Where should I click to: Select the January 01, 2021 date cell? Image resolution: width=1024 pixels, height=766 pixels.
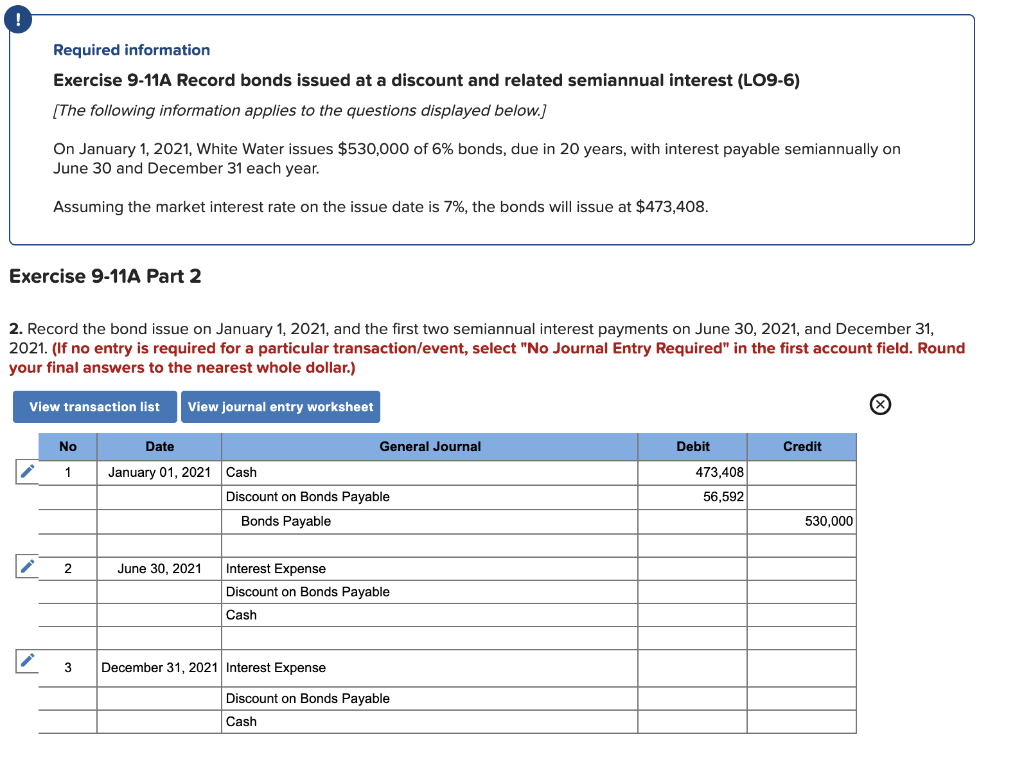tap(159, 472)
